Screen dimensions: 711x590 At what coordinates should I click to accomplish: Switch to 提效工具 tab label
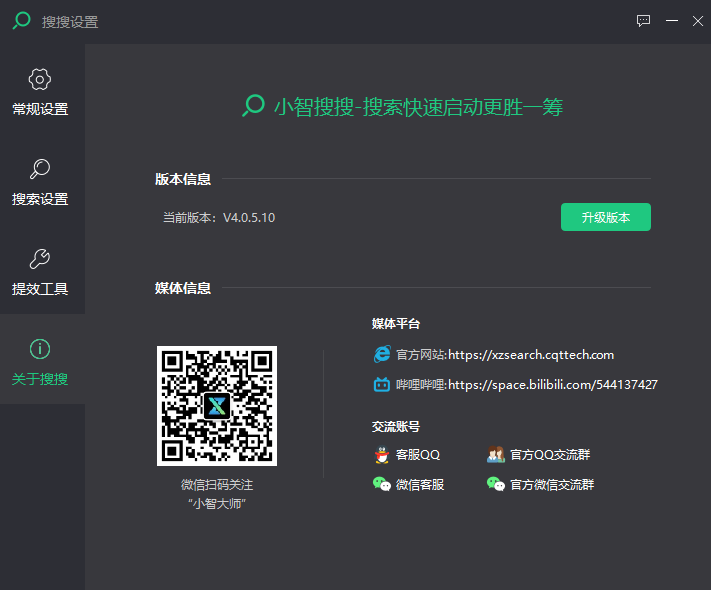(x=40, y=289)
